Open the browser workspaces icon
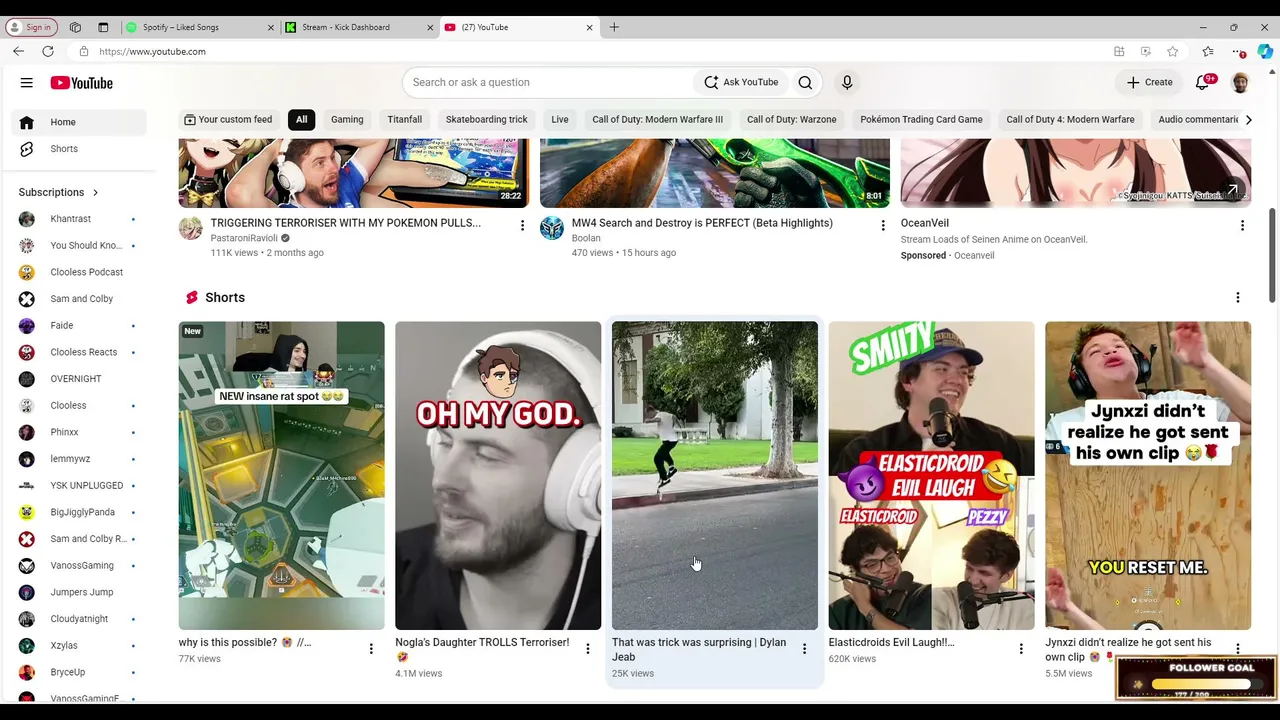This screenshot has height=720, width=1280. (x=75, y=27)
